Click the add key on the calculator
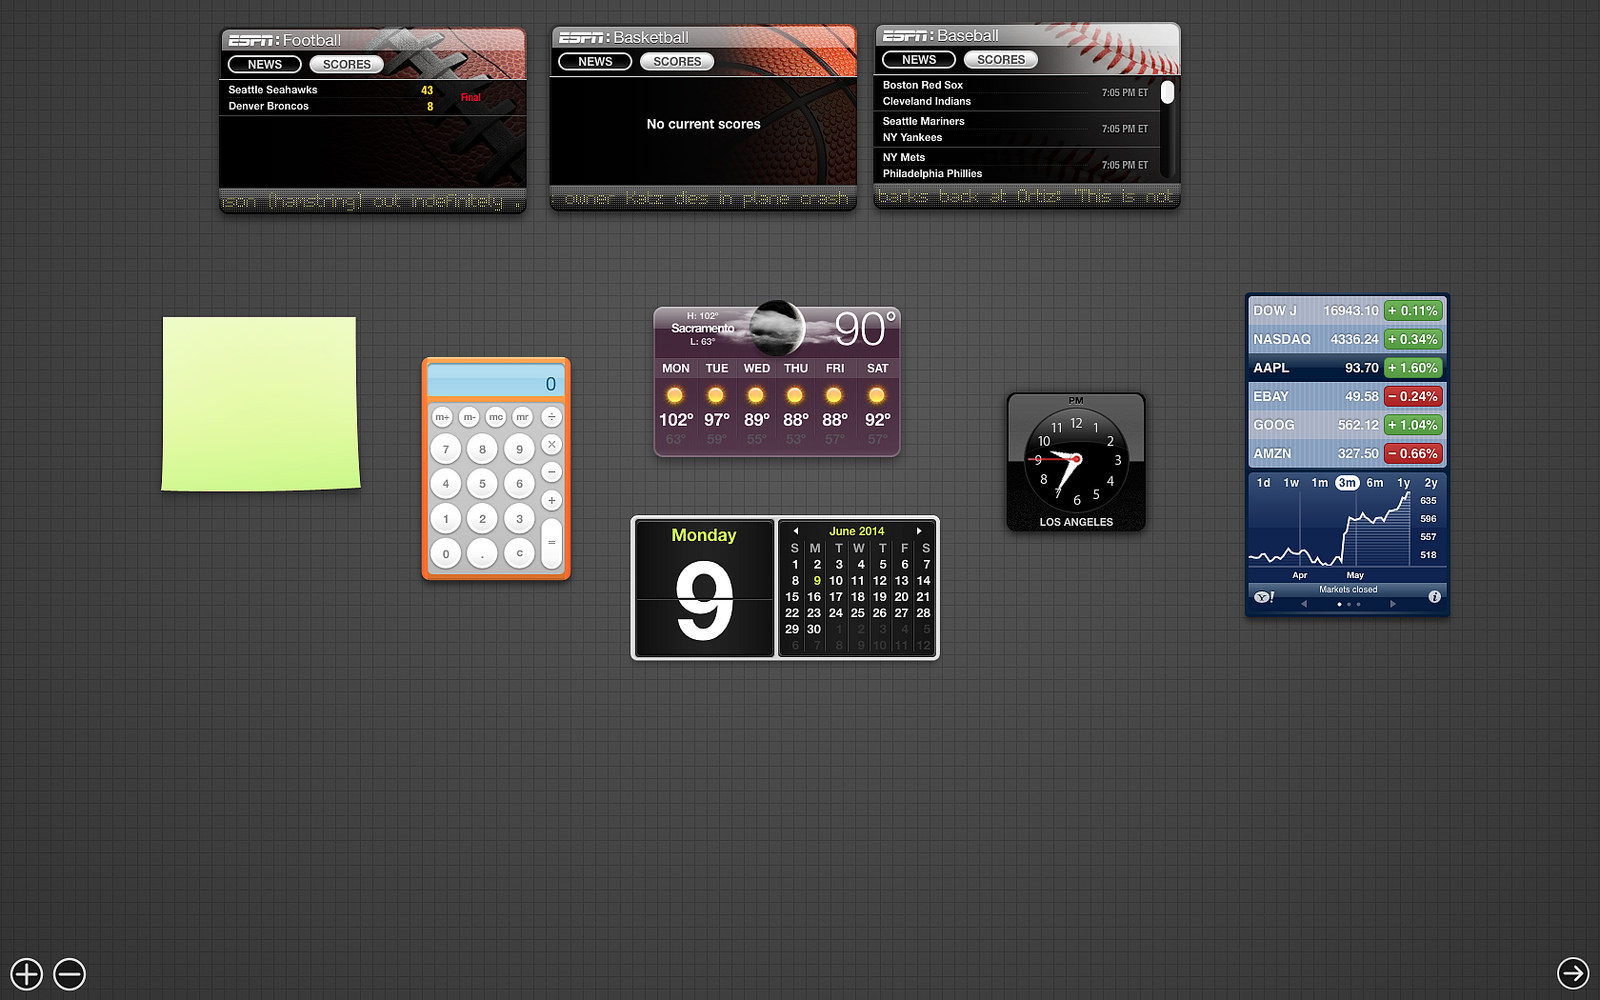The width and height of the screenshot is (1600, 1000). (551, 500)
